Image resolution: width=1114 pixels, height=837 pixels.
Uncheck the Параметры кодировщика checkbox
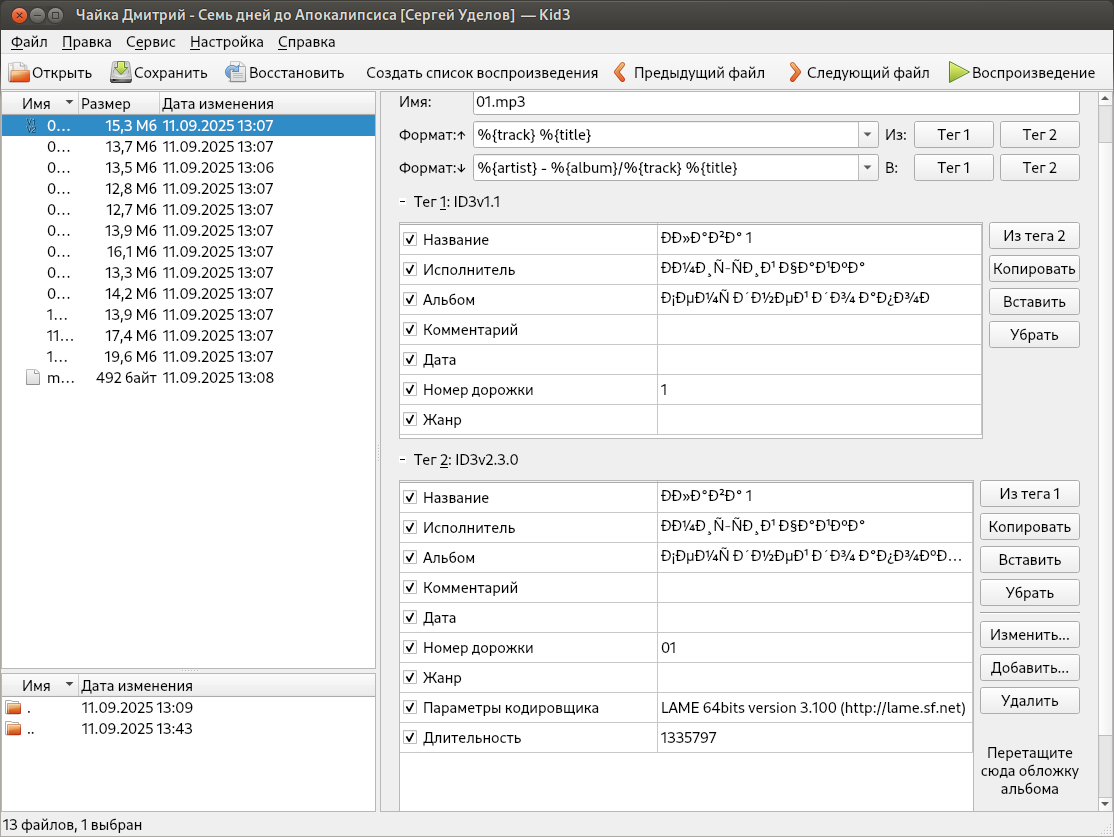coord(410,708)
